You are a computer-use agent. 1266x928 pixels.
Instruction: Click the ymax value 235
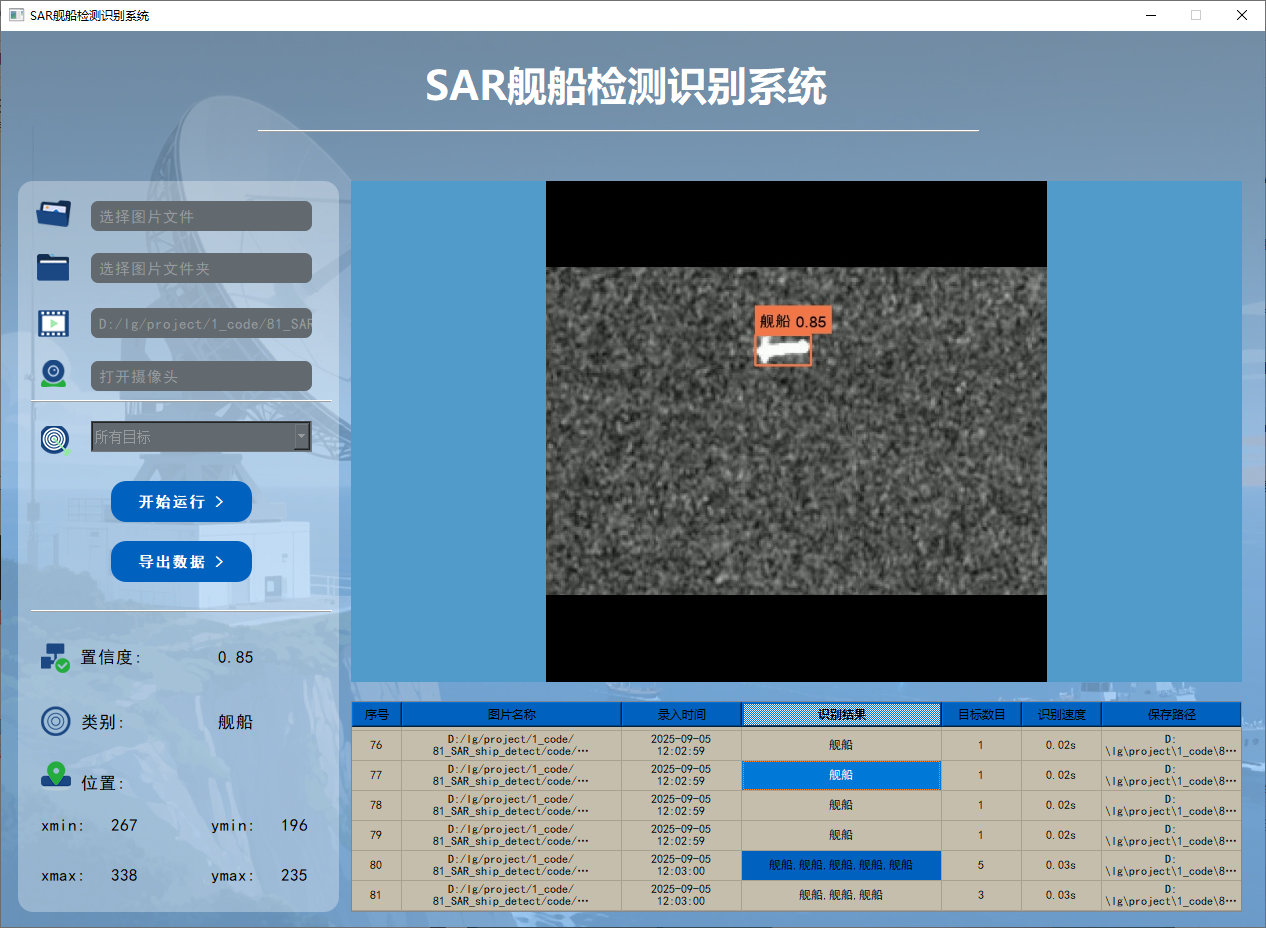coord(294,875)
